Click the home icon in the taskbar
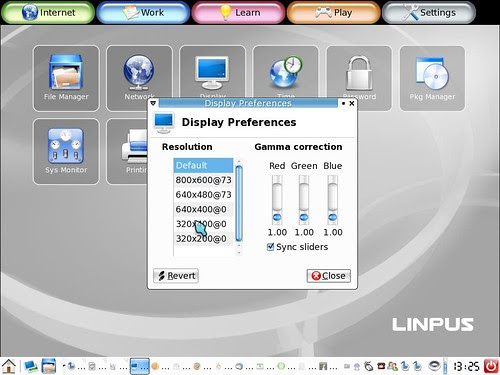This screenshot has width=500, height=375. pyautogui.click(x=9, y=366)
